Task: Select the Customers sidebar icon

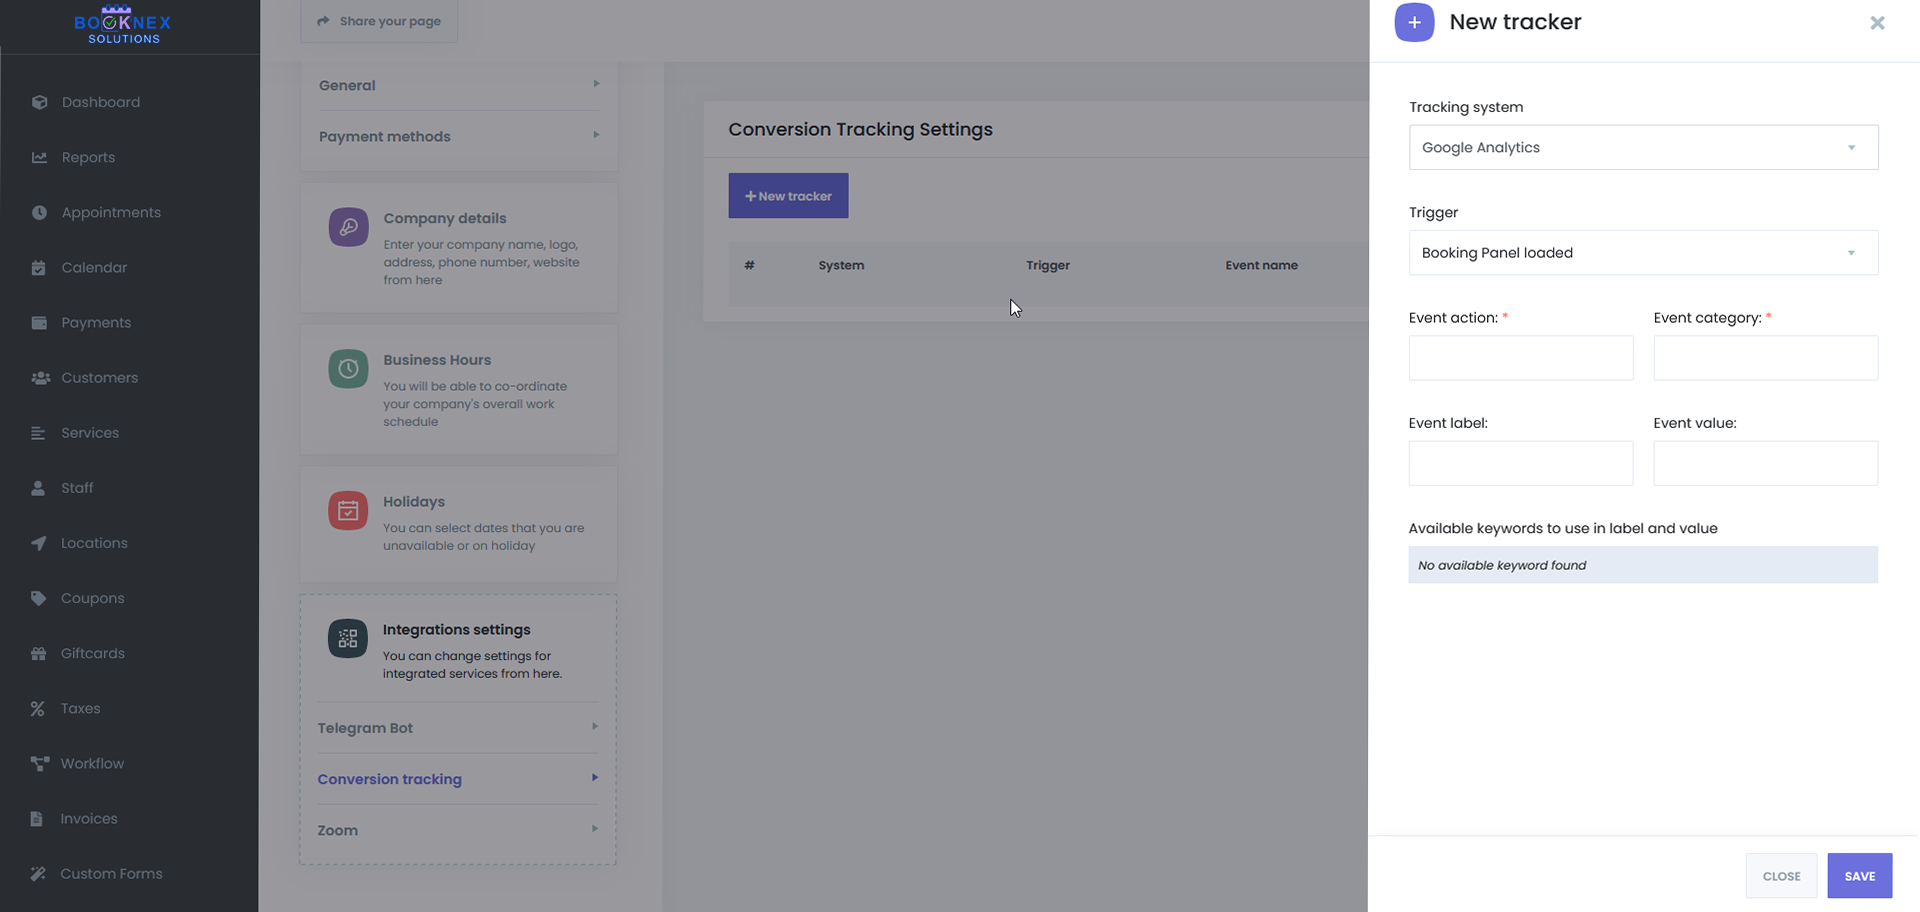Action: 40,378
